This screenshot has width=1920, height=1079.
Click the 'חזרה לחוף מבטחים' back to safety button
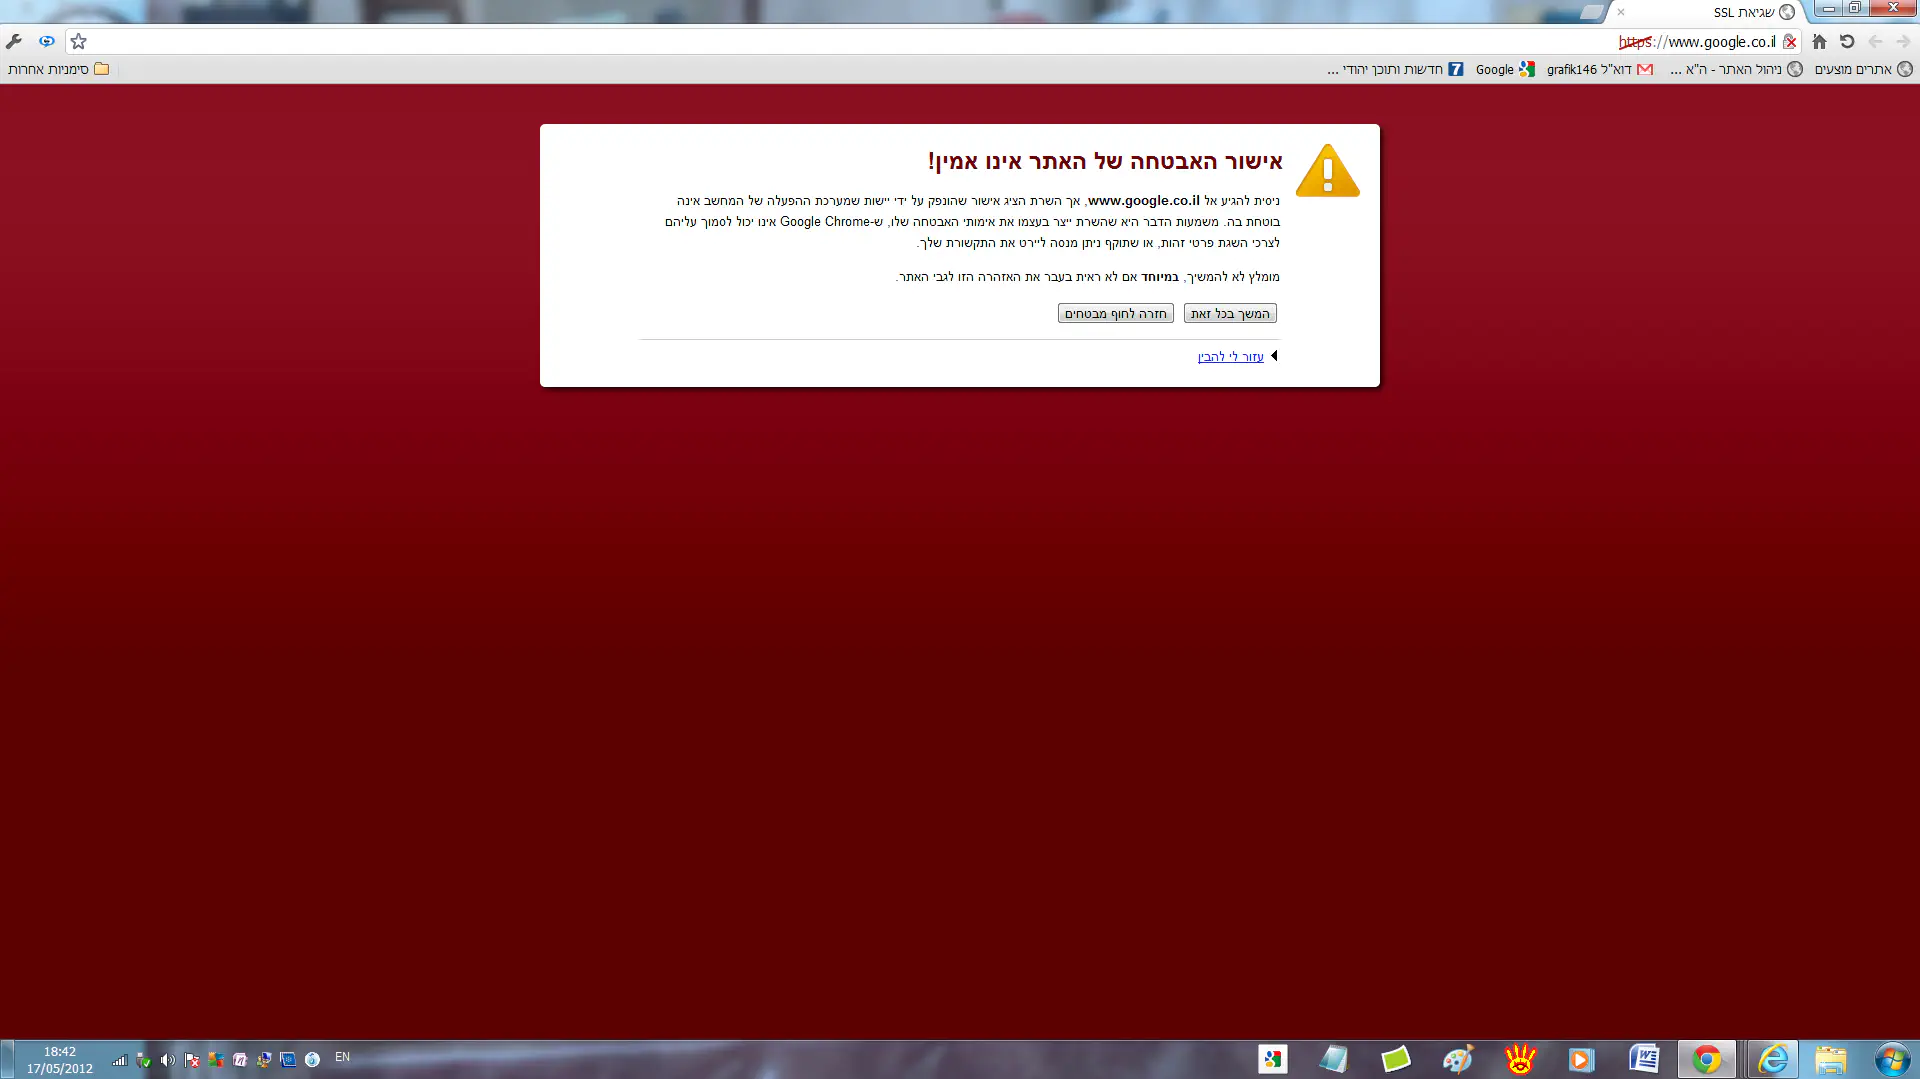(x=1115, y=314)
